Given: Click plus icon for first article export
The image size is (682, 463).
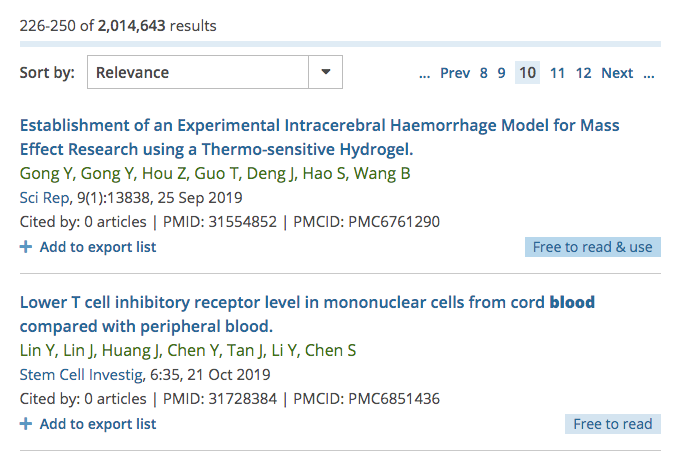Looking at the screenshot, I should 25,247.
